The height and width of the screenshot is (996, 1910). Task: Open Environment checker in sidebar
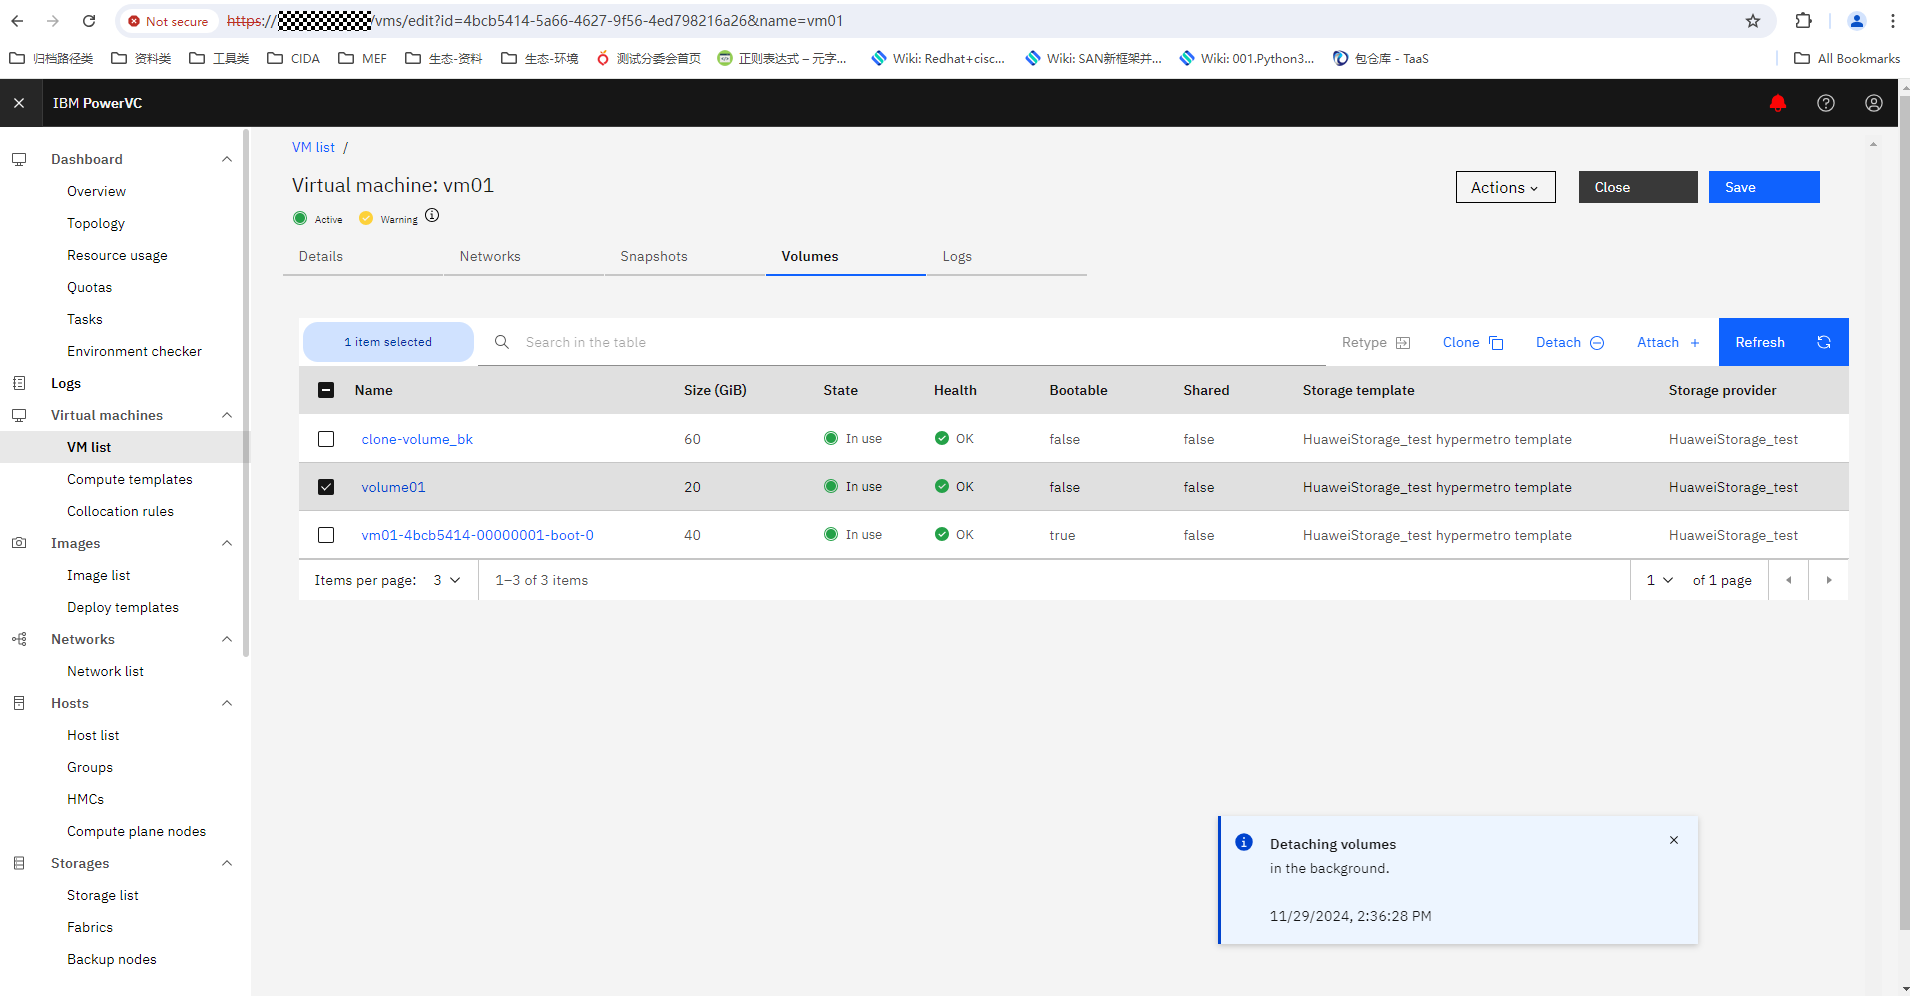click(134, 351)
